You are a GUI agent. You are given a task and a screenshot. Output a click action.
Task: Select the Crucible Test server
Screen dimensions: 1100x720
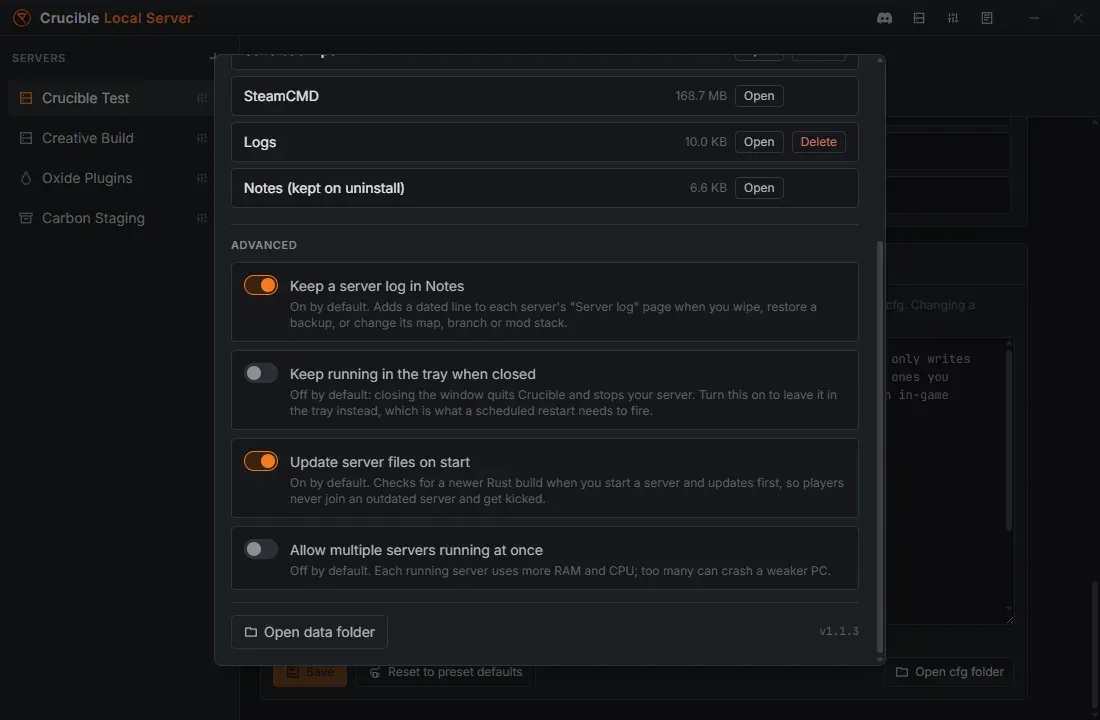click(111, 98)
